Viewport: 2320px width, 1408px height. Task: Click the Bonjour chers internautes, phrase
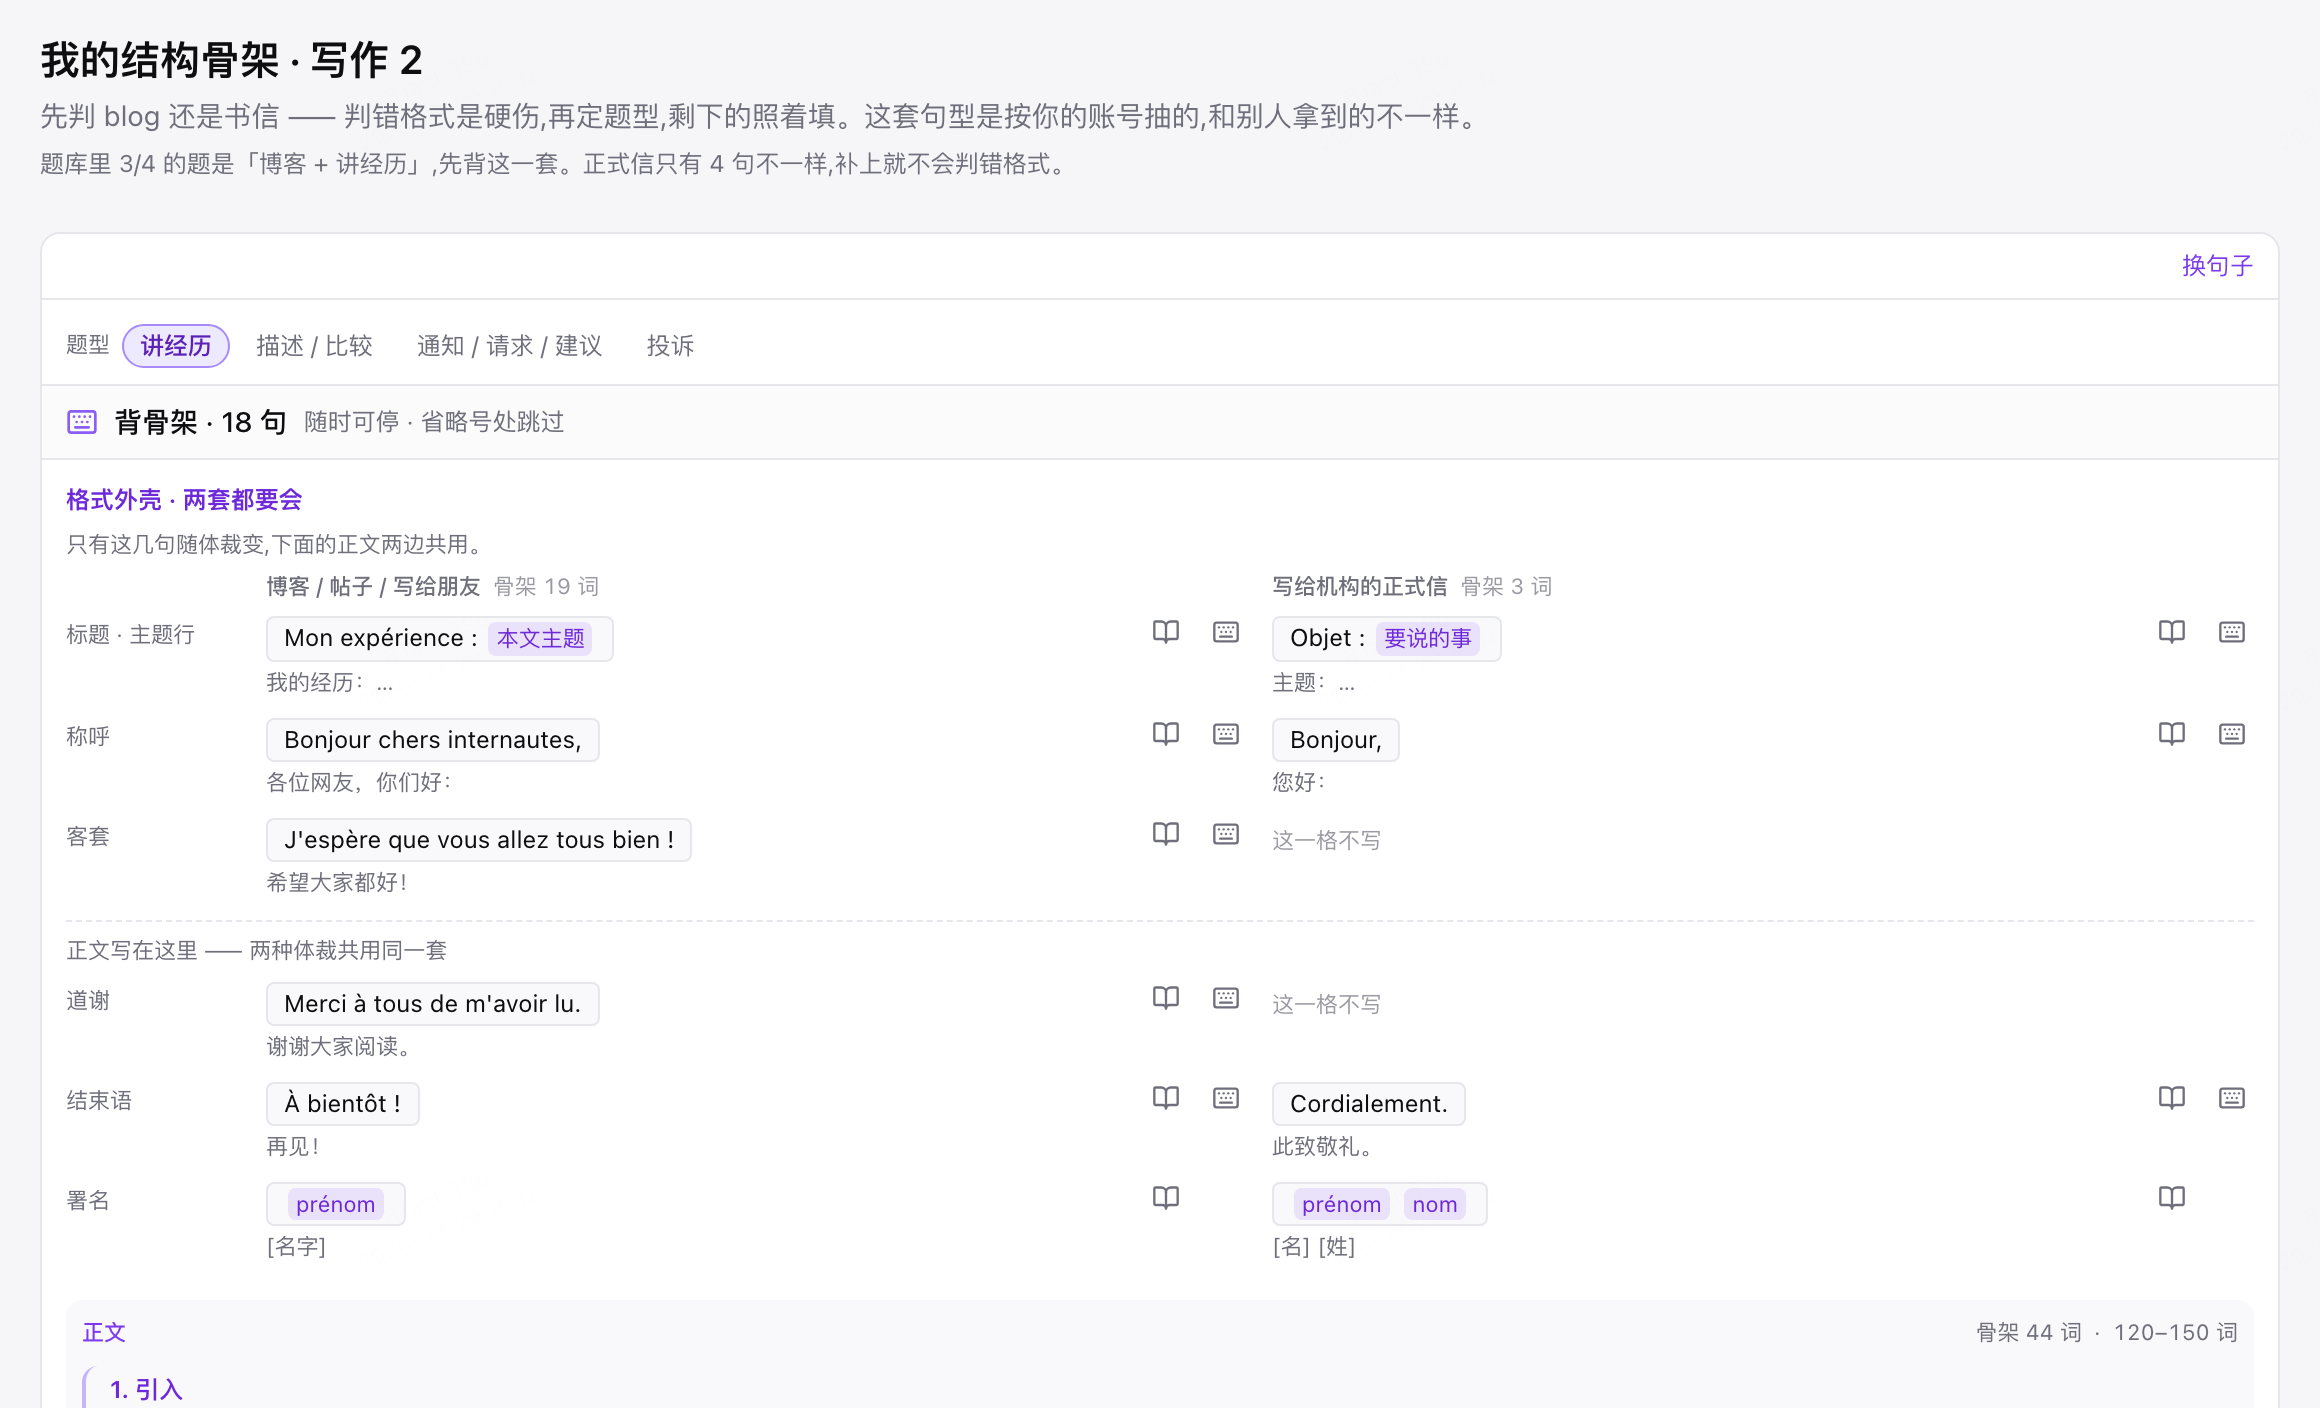[432, 740]
